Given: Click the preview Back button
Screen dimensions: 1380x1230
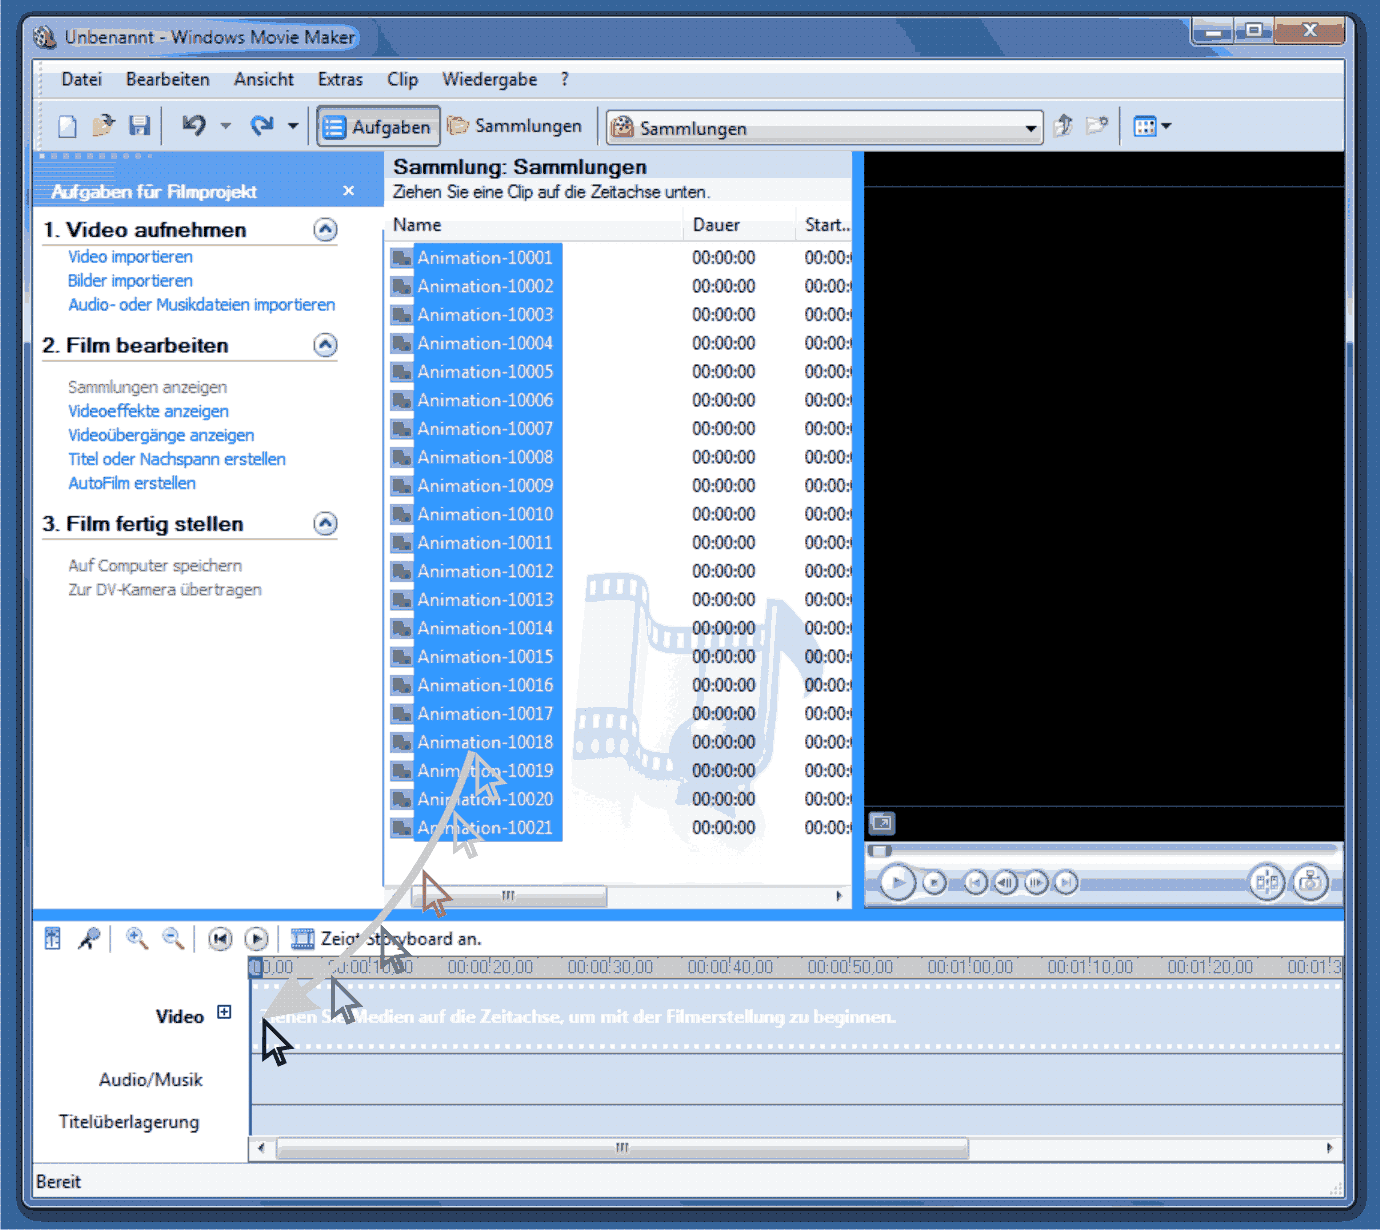Looking at the screenshot, I should tap(975, 883).
